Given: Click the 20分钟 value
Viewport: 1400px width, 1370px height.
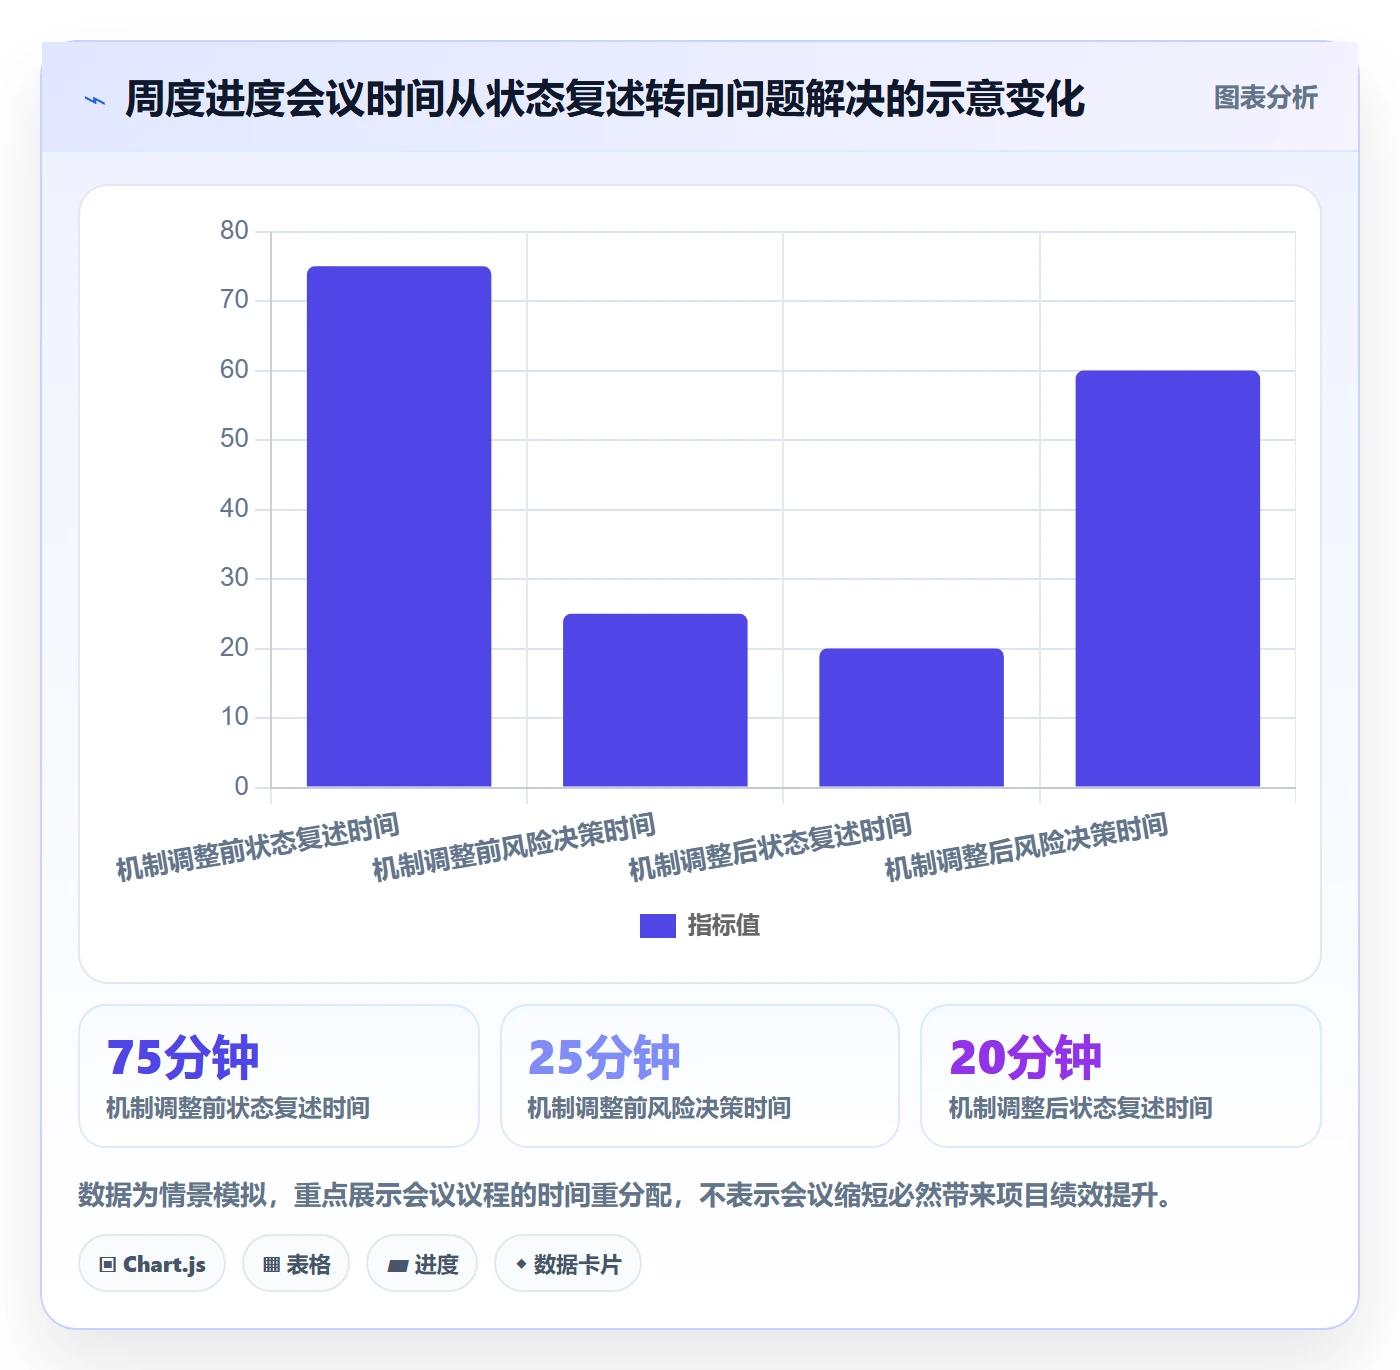Looking at the screenshot, I should (1025, 1058).
